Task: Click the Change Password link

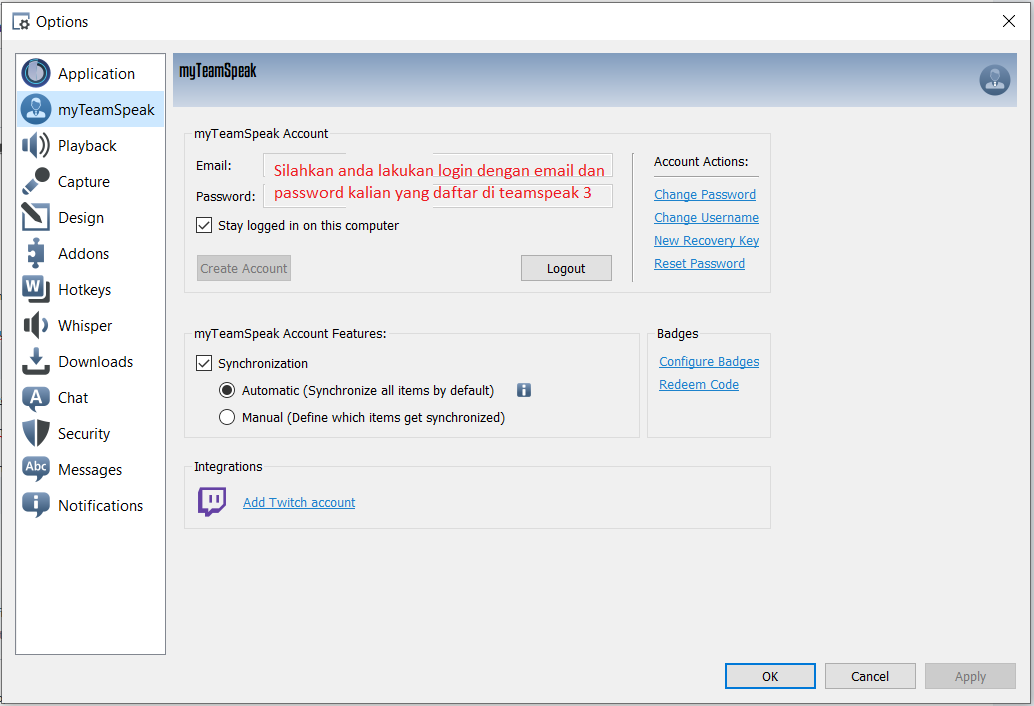Action: coord(705,194)
